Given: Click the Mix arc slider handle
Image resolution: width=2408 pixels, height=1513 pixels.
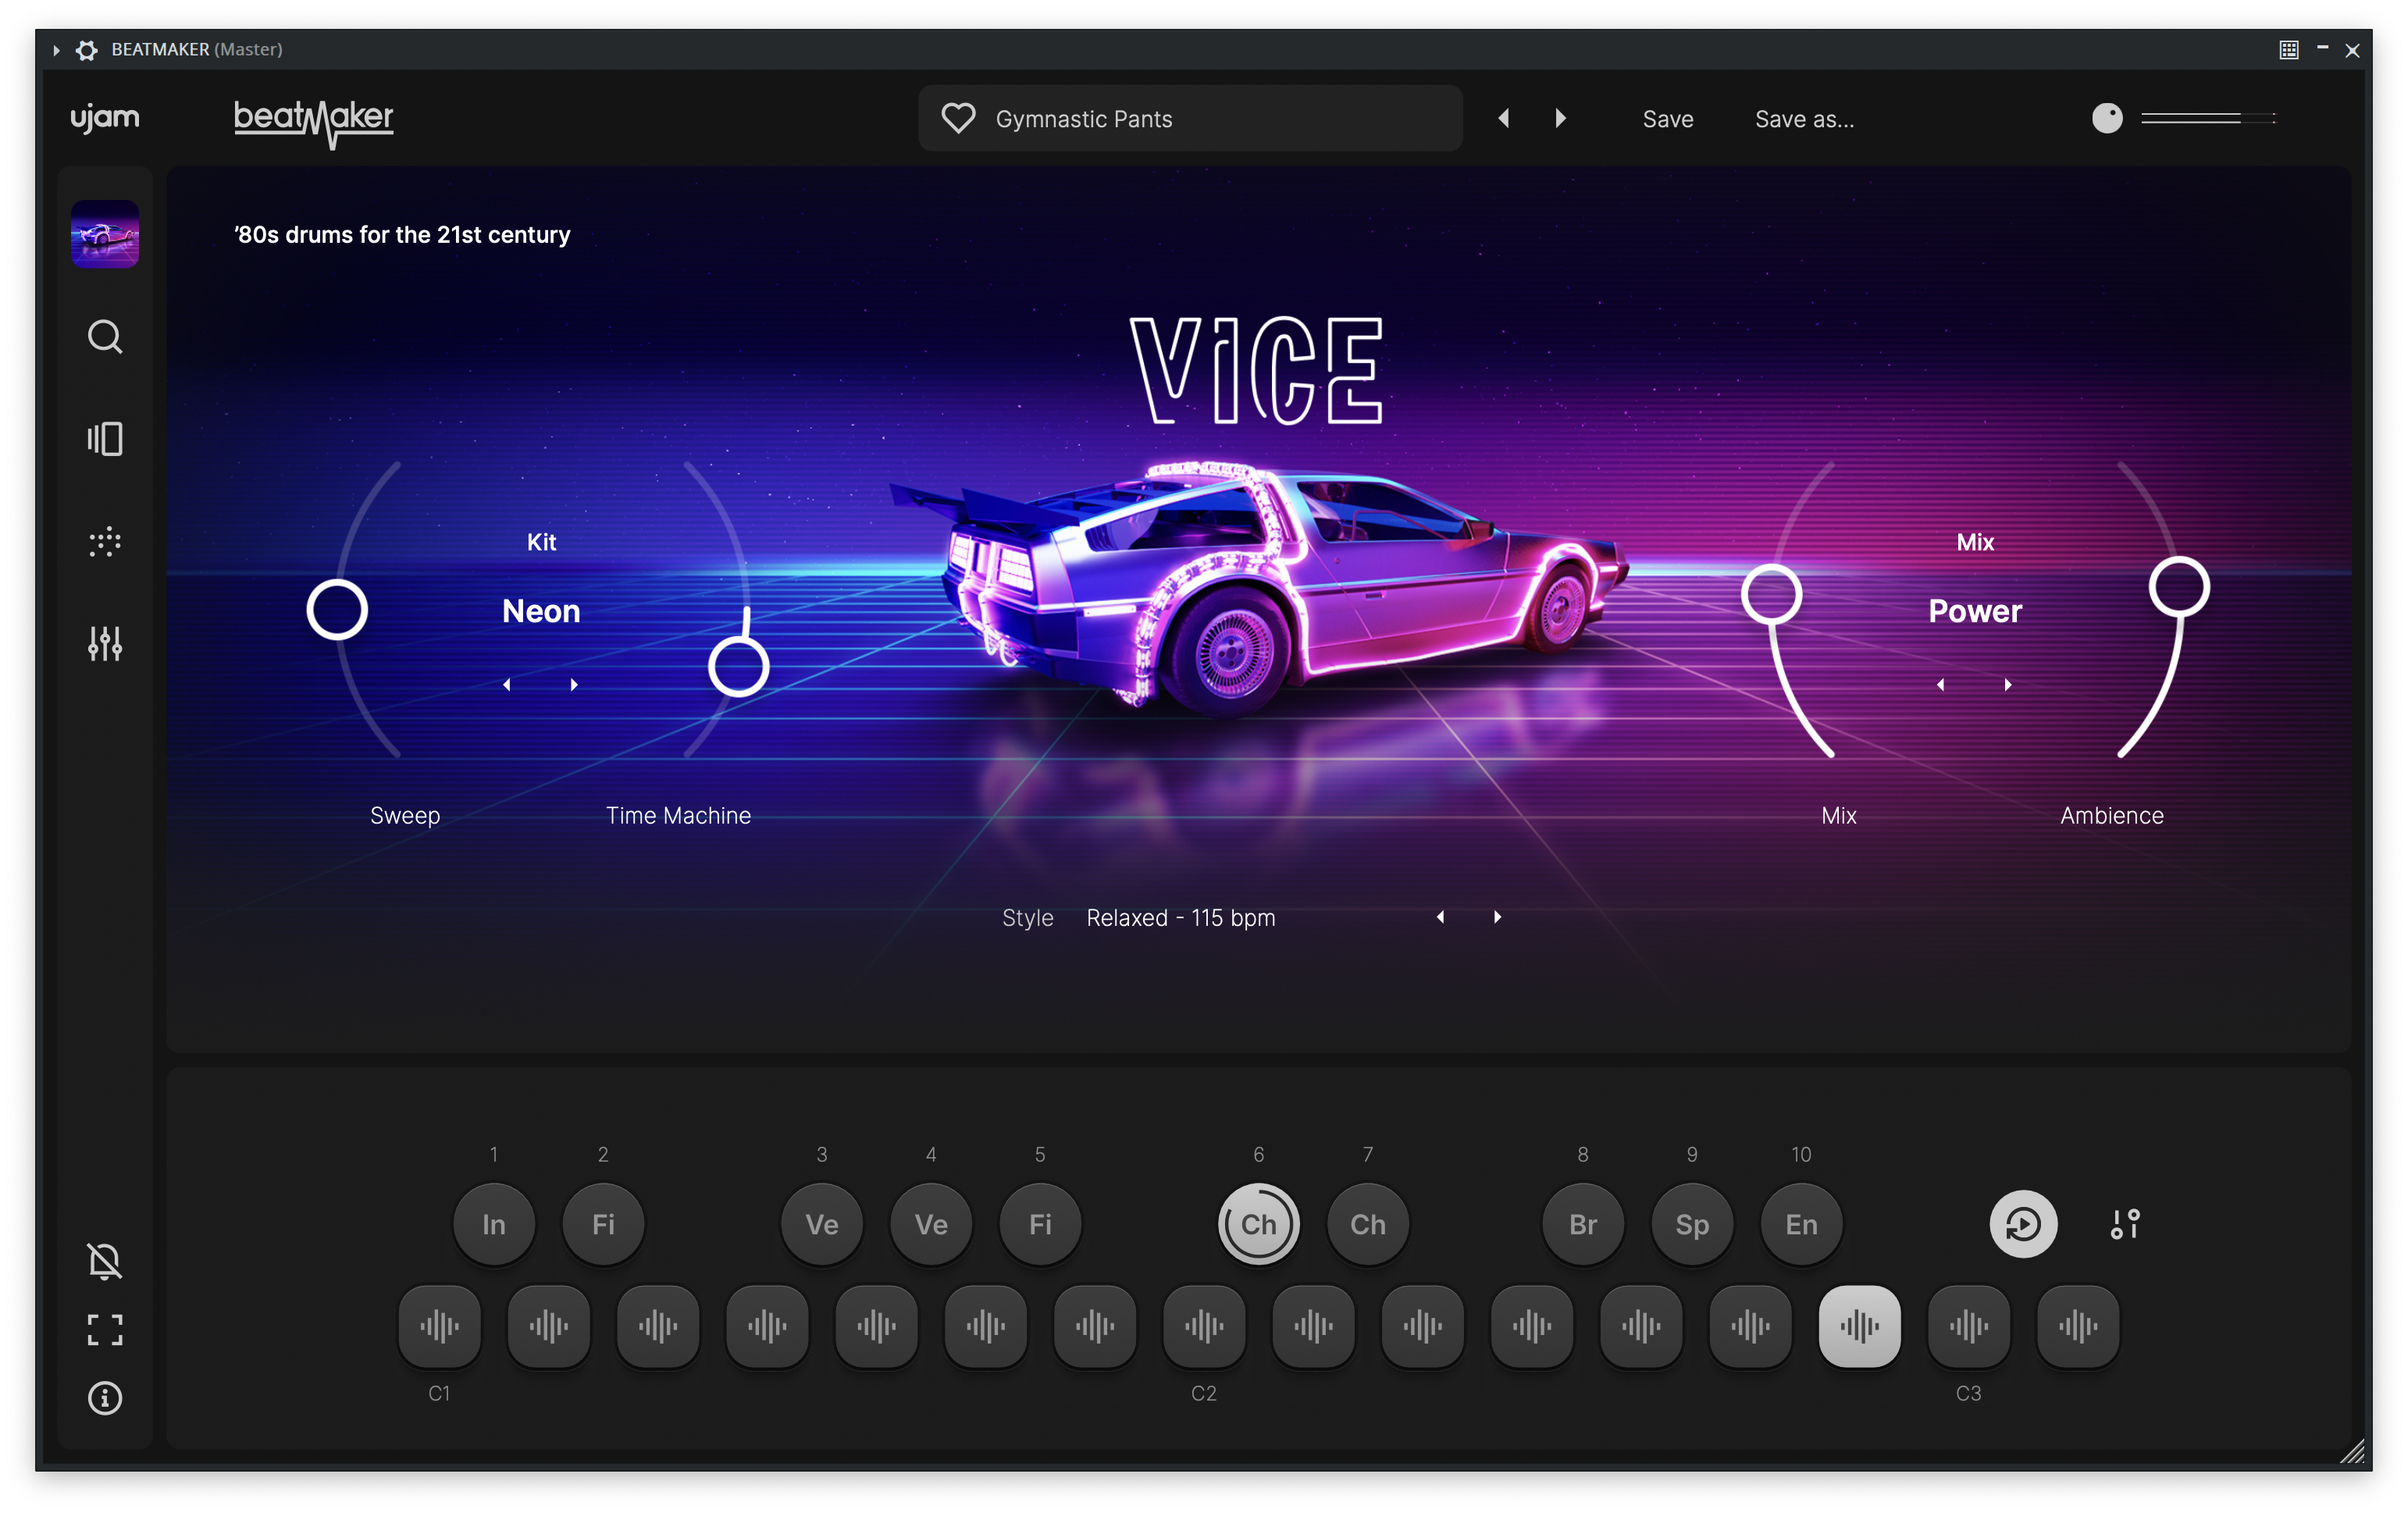Looking at the screenshot, I should [x=1771, y=595].
